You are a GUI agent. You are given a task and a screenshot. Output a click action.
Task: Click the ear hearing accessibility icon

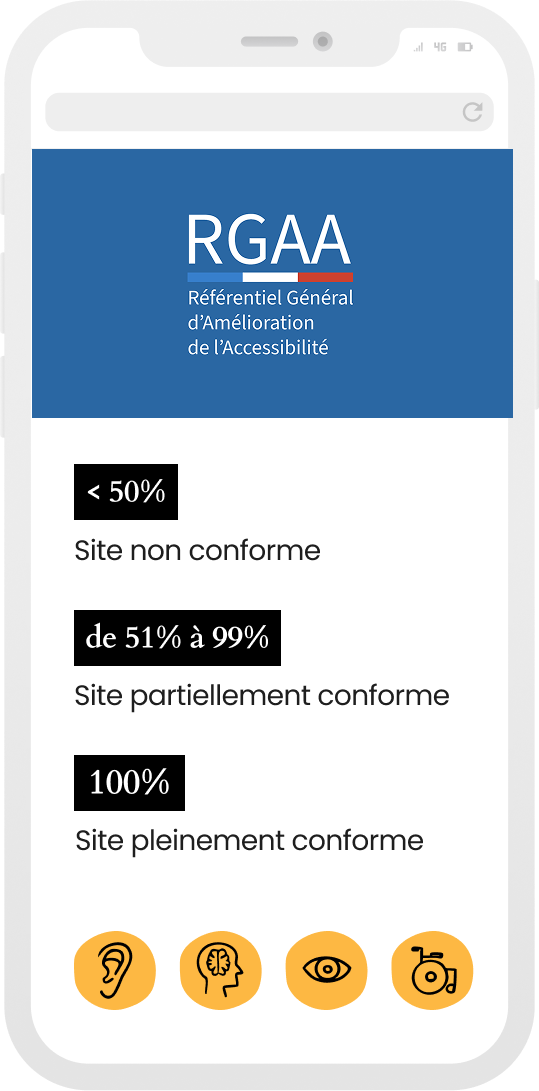(115, 969)
